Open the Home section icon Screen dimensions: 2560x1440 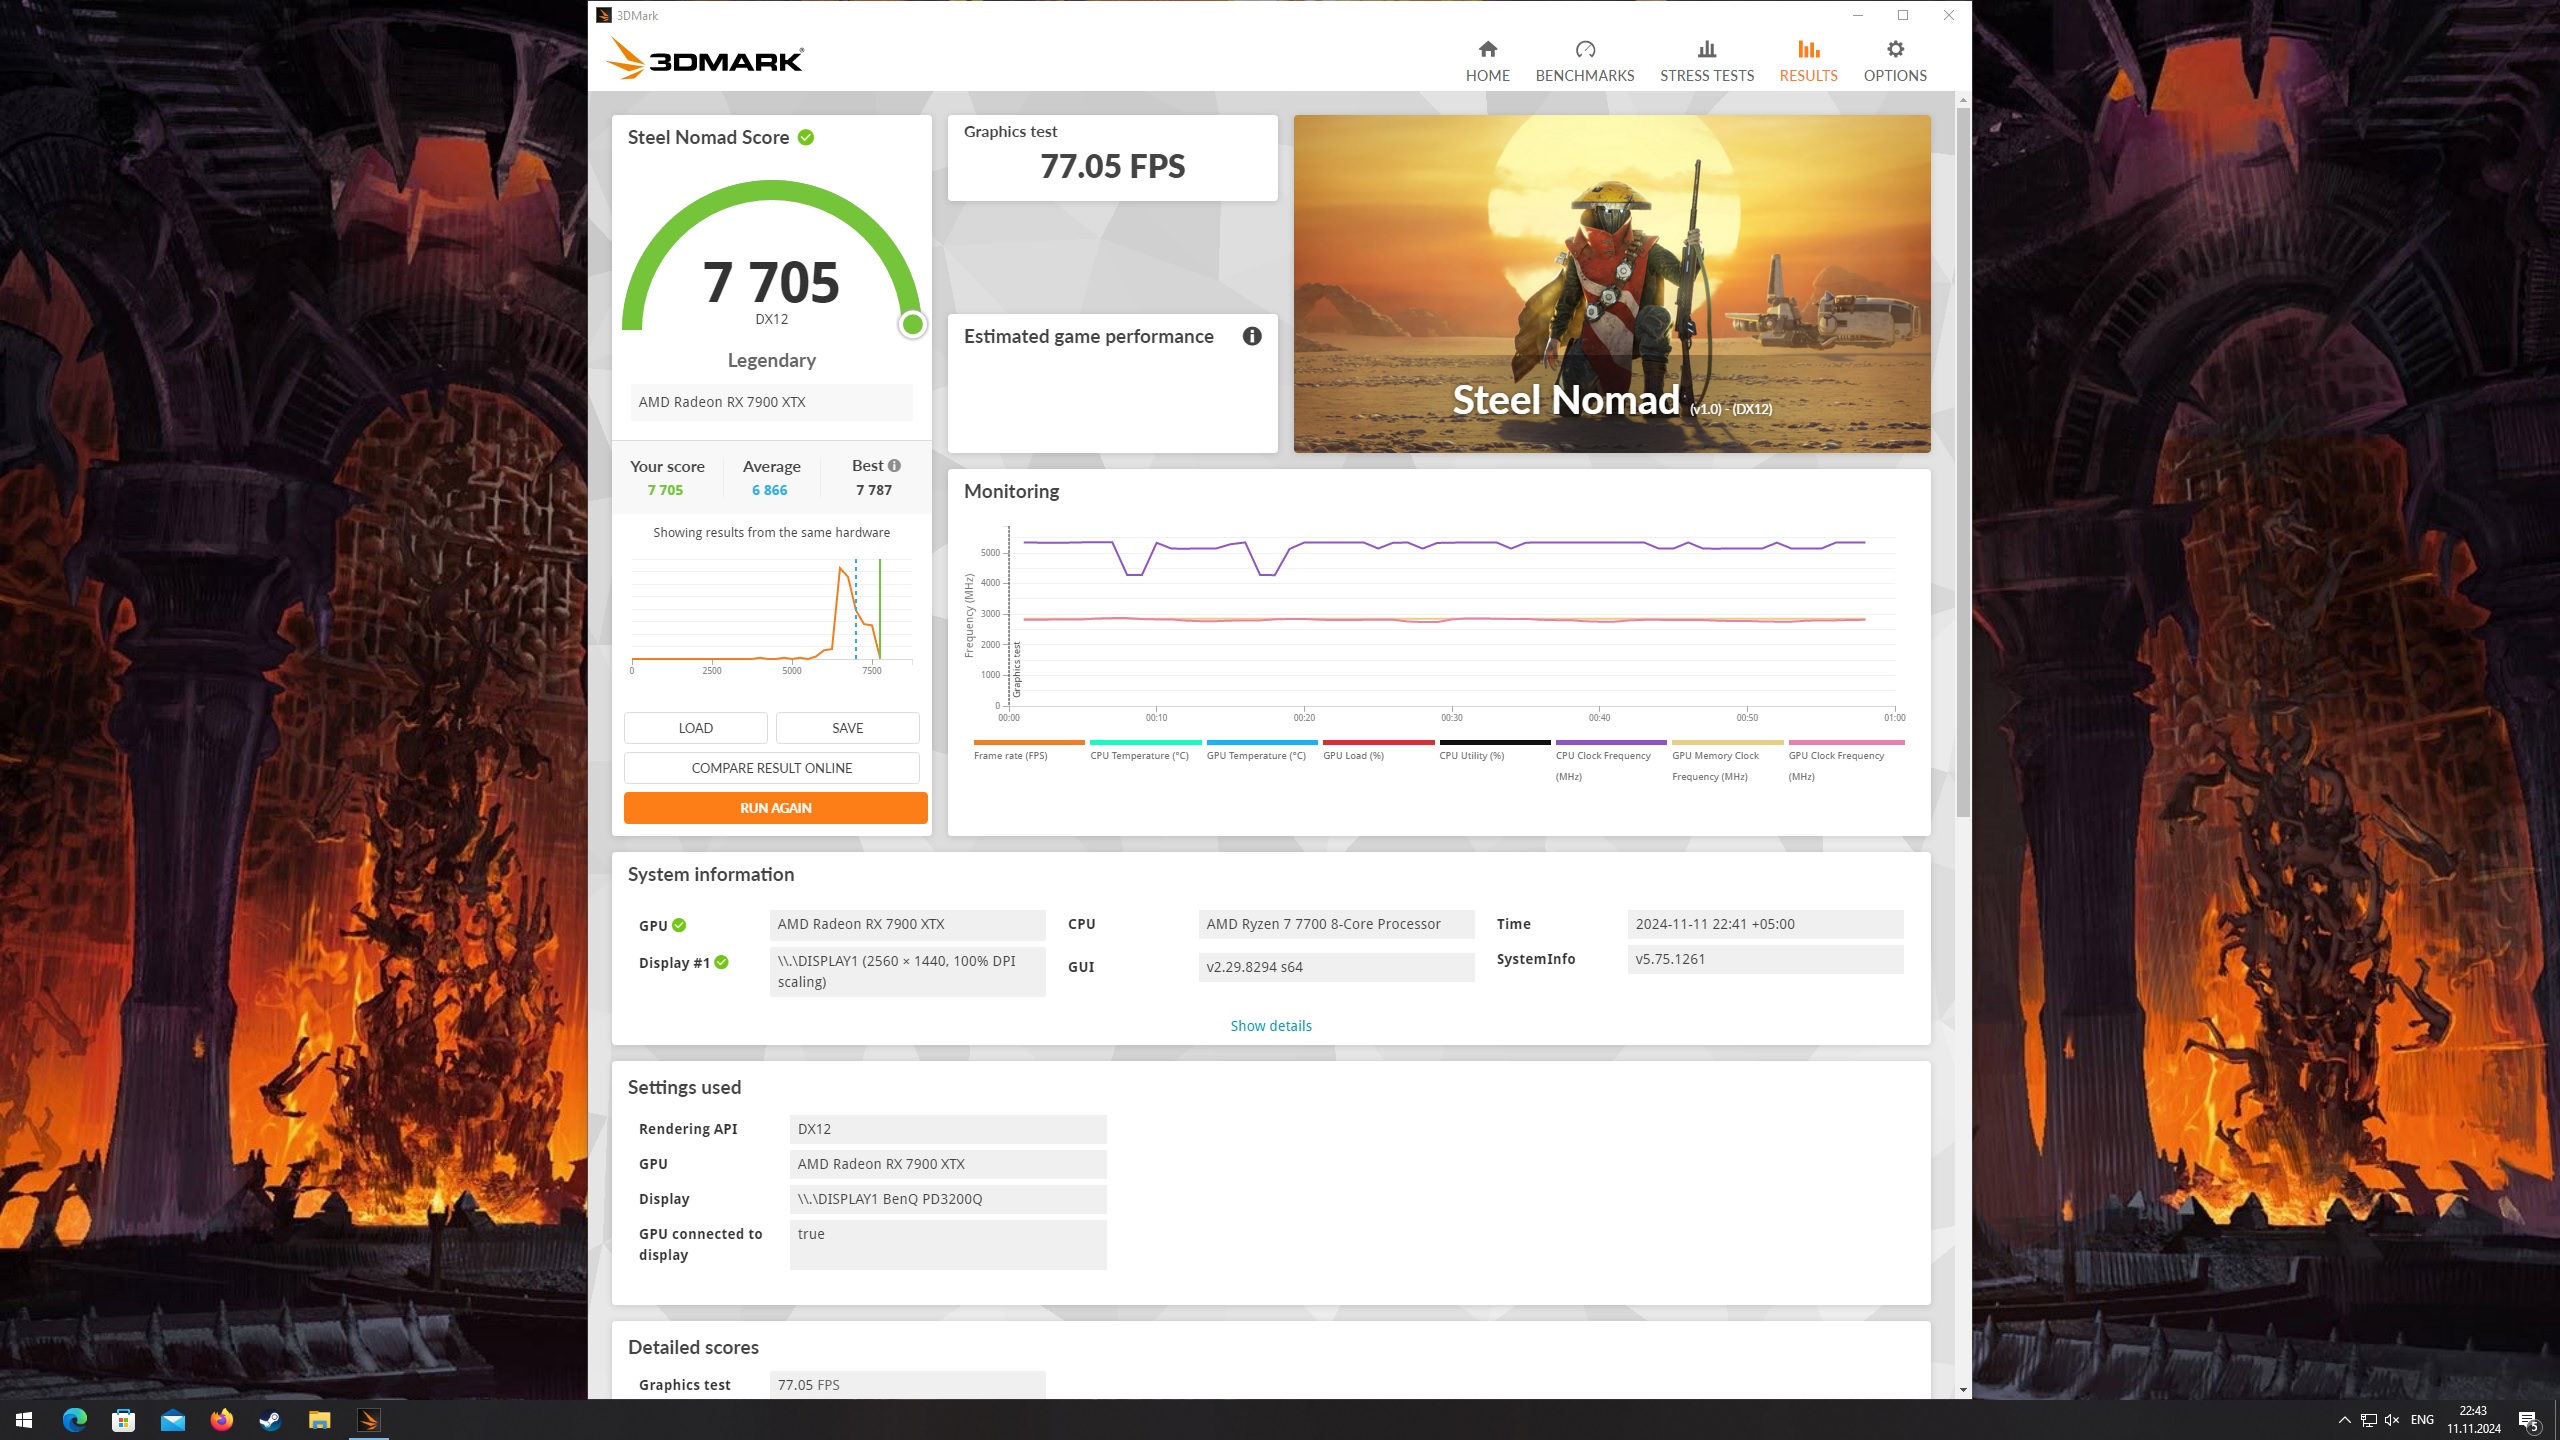coord(1487,50)
